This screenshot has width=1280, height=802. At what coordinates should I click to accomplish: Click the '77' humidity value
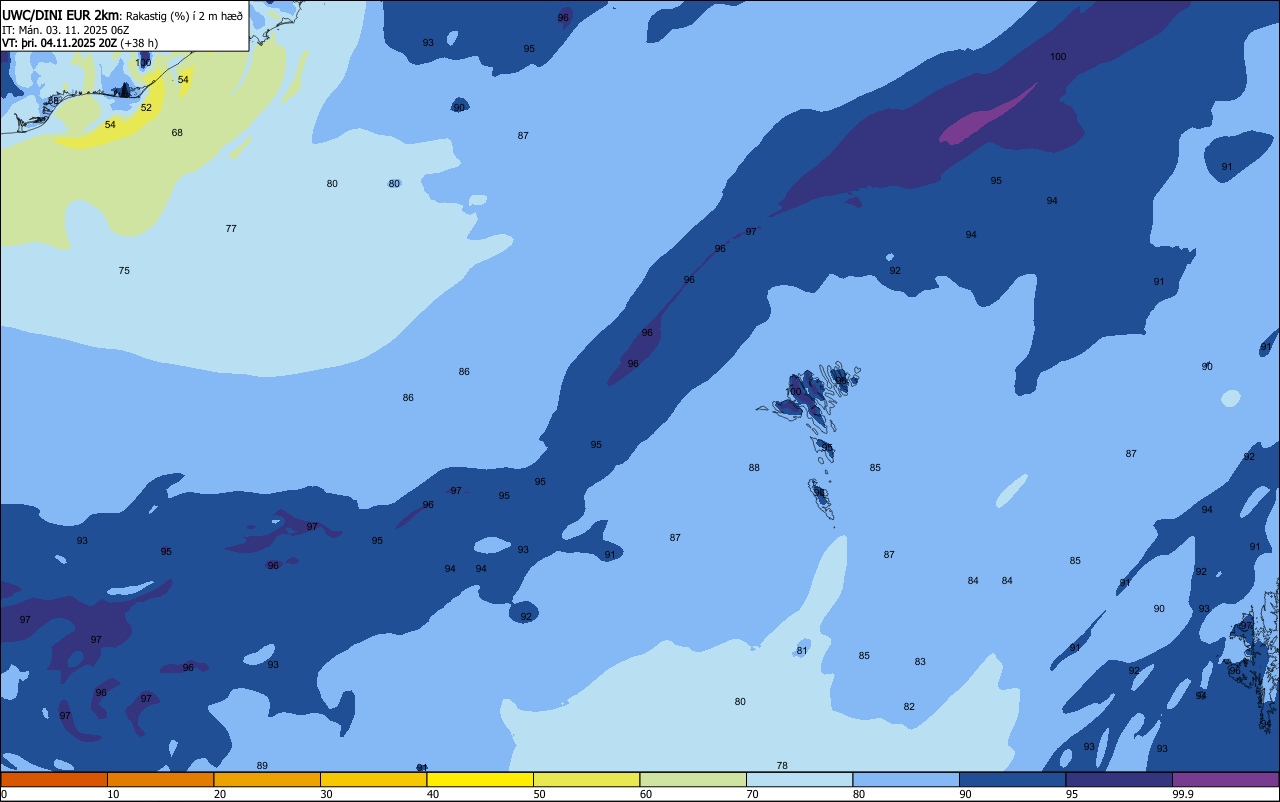point(231,229)
